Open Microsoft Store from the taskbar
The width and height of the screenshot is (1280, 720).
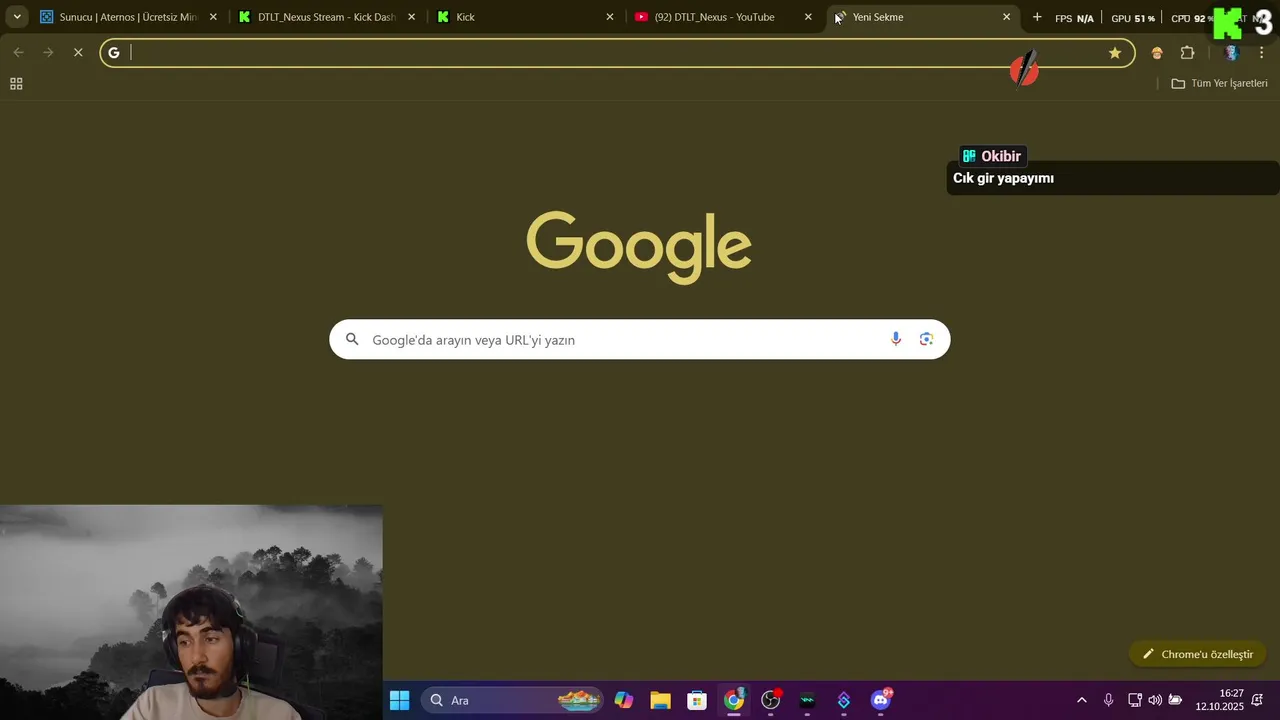697,700
